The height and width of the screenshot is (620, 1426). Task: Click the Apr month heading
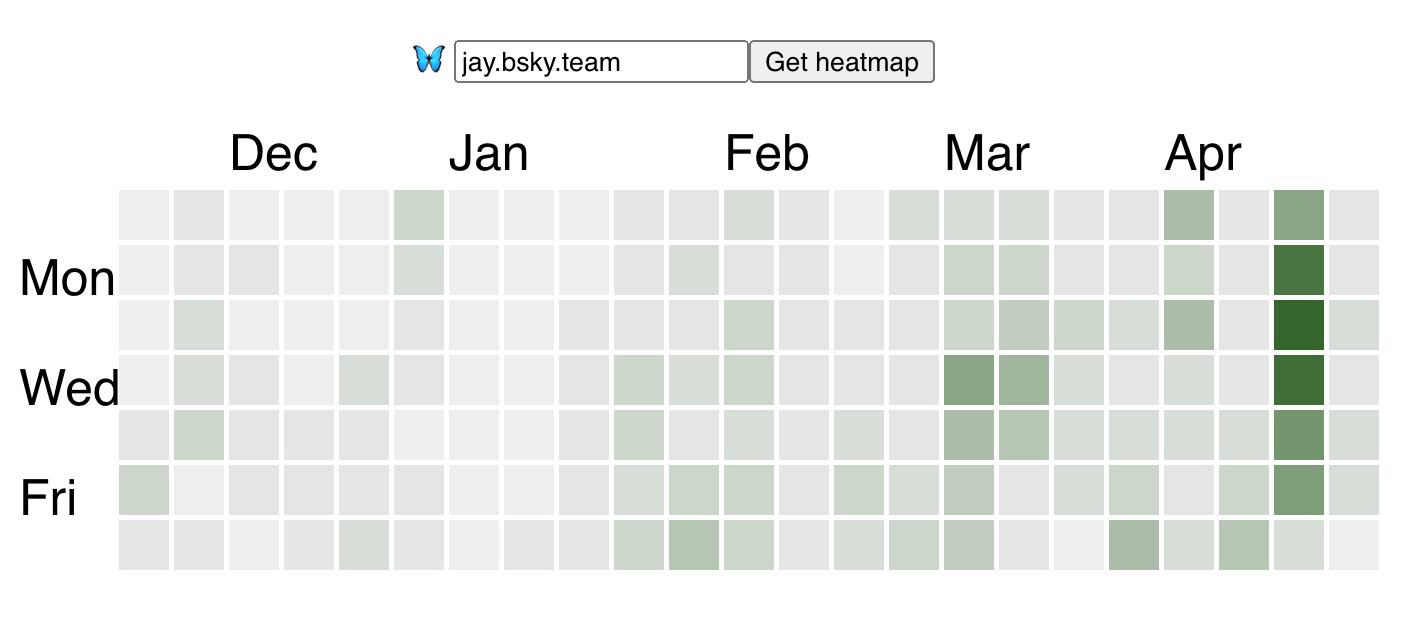(x=1203, y=152)
